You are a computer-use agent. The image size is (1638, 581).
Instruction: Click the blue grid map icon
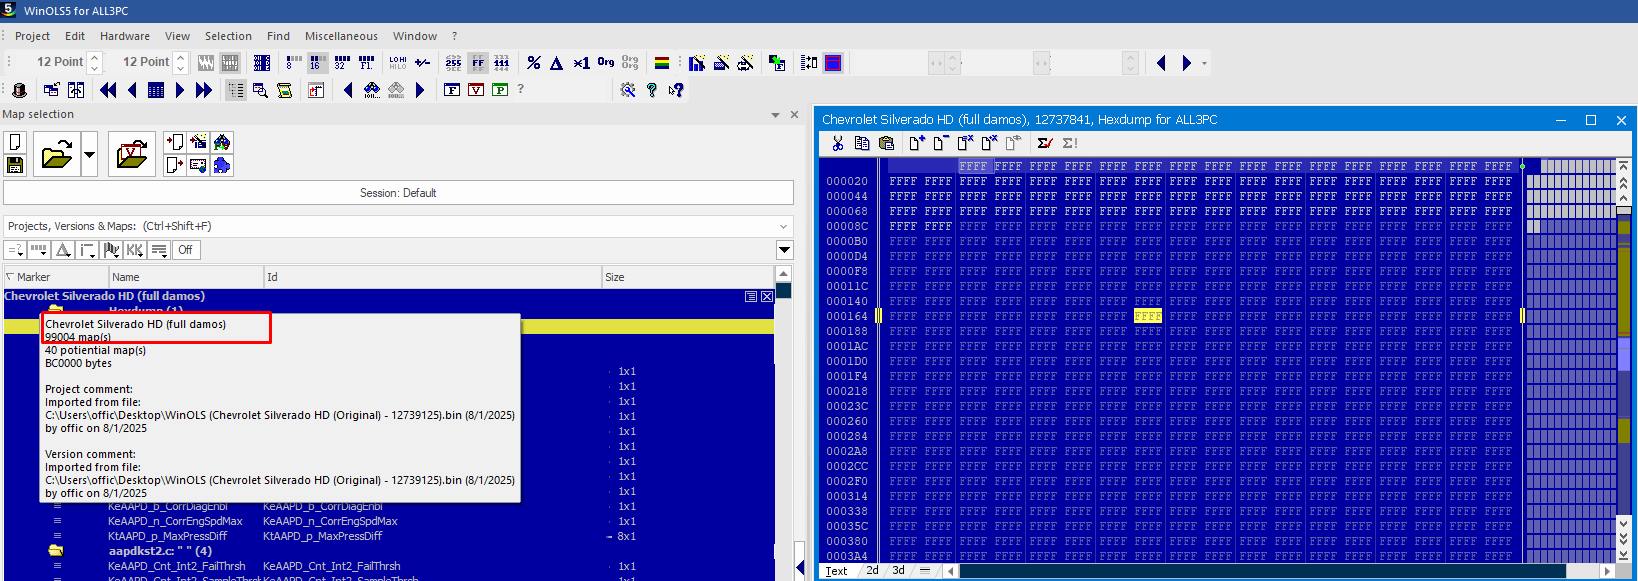point(156,90)
